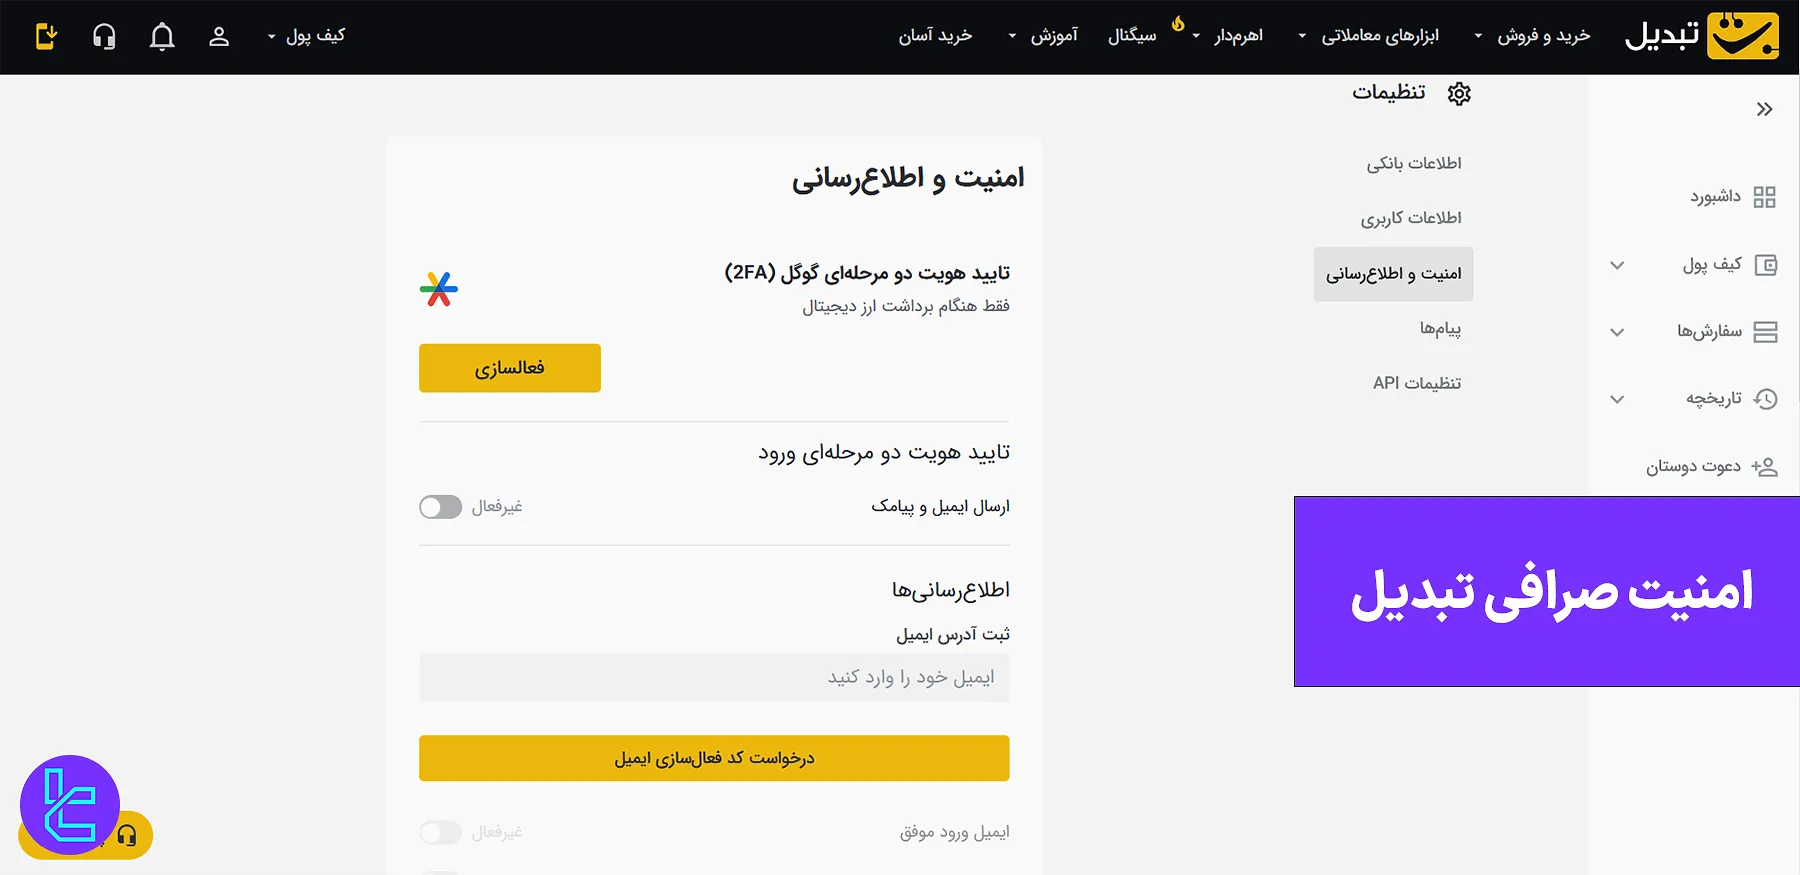Click the تنظیمات page heading
Screen dimensions: 1800x875
point(1389,93)
